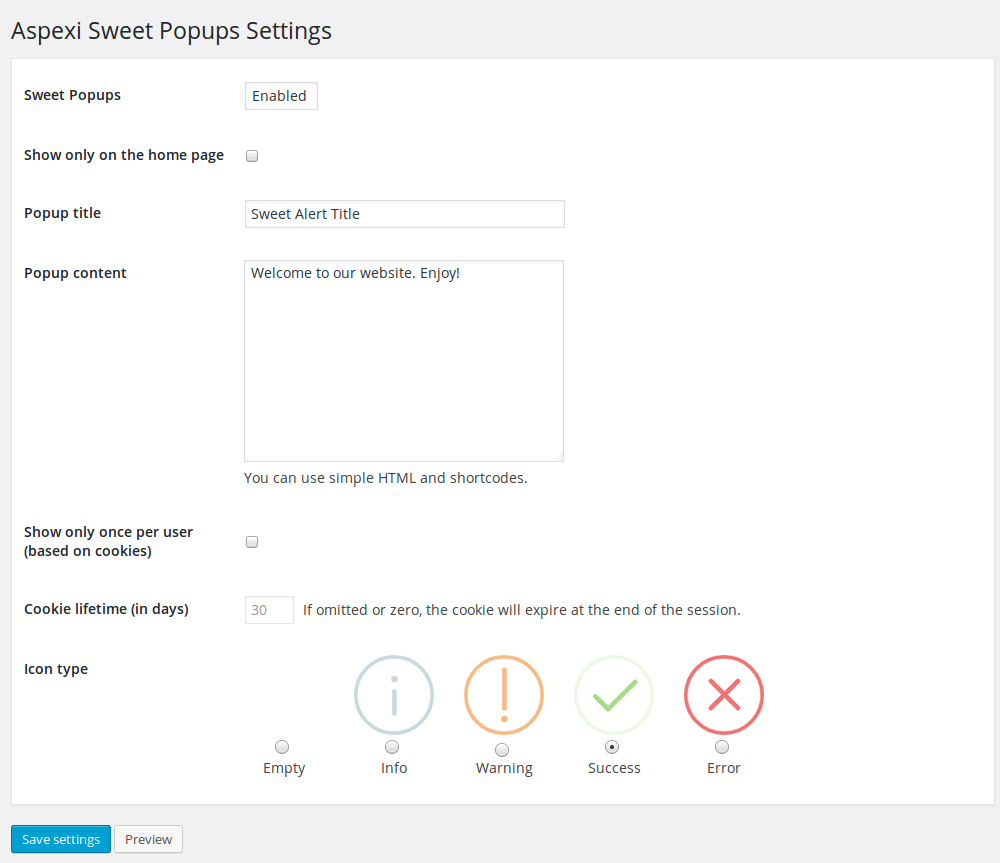1000x863 pixels.
Task: Choose the Error radio button
Action: (722, 747)
